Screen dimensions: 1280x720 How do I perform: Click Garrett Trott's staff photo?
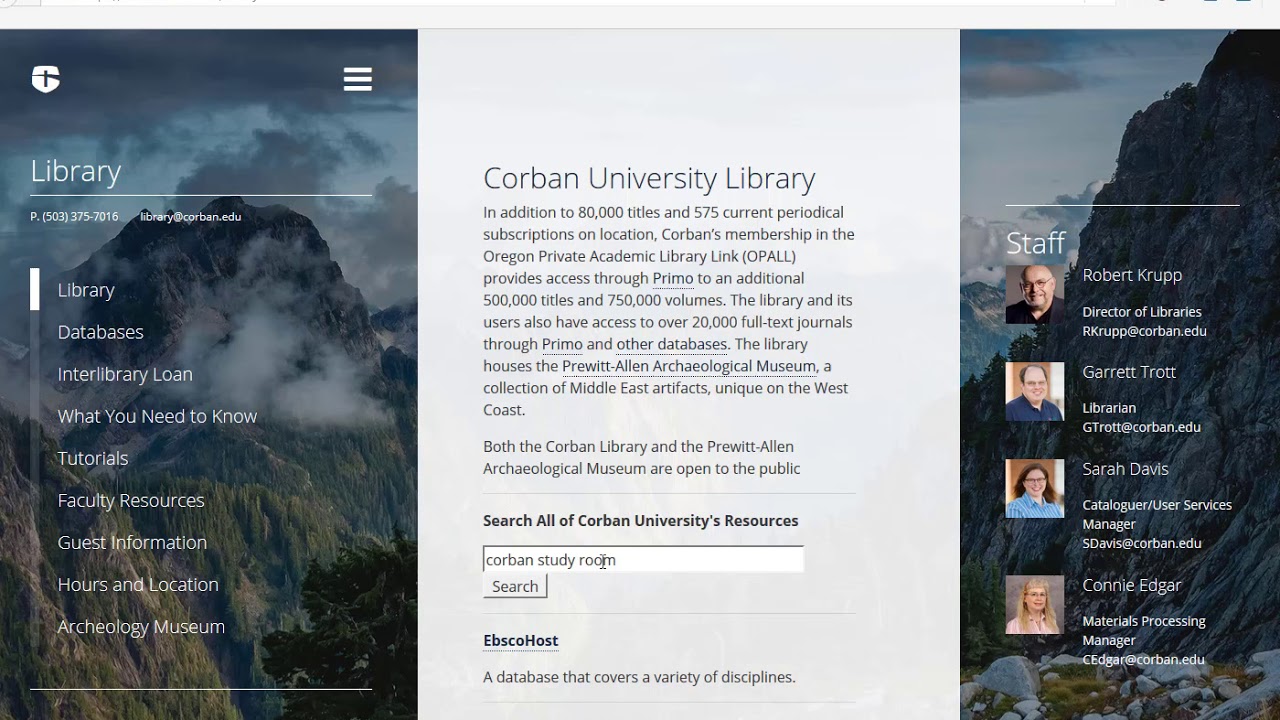(x=1035, y=391)
